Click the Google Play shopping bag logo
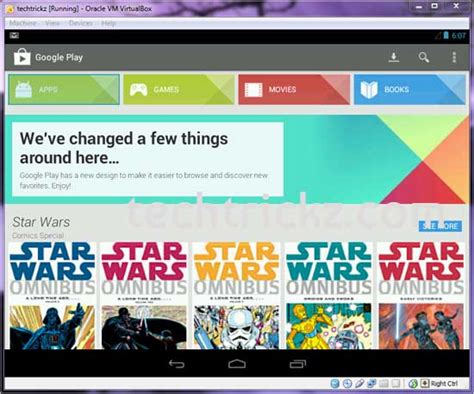 (22, 57)
